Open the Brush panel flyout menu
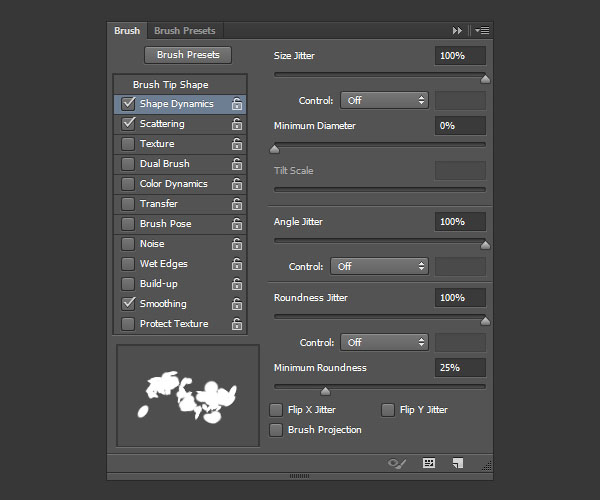600x500 pixels. (482, 30)
